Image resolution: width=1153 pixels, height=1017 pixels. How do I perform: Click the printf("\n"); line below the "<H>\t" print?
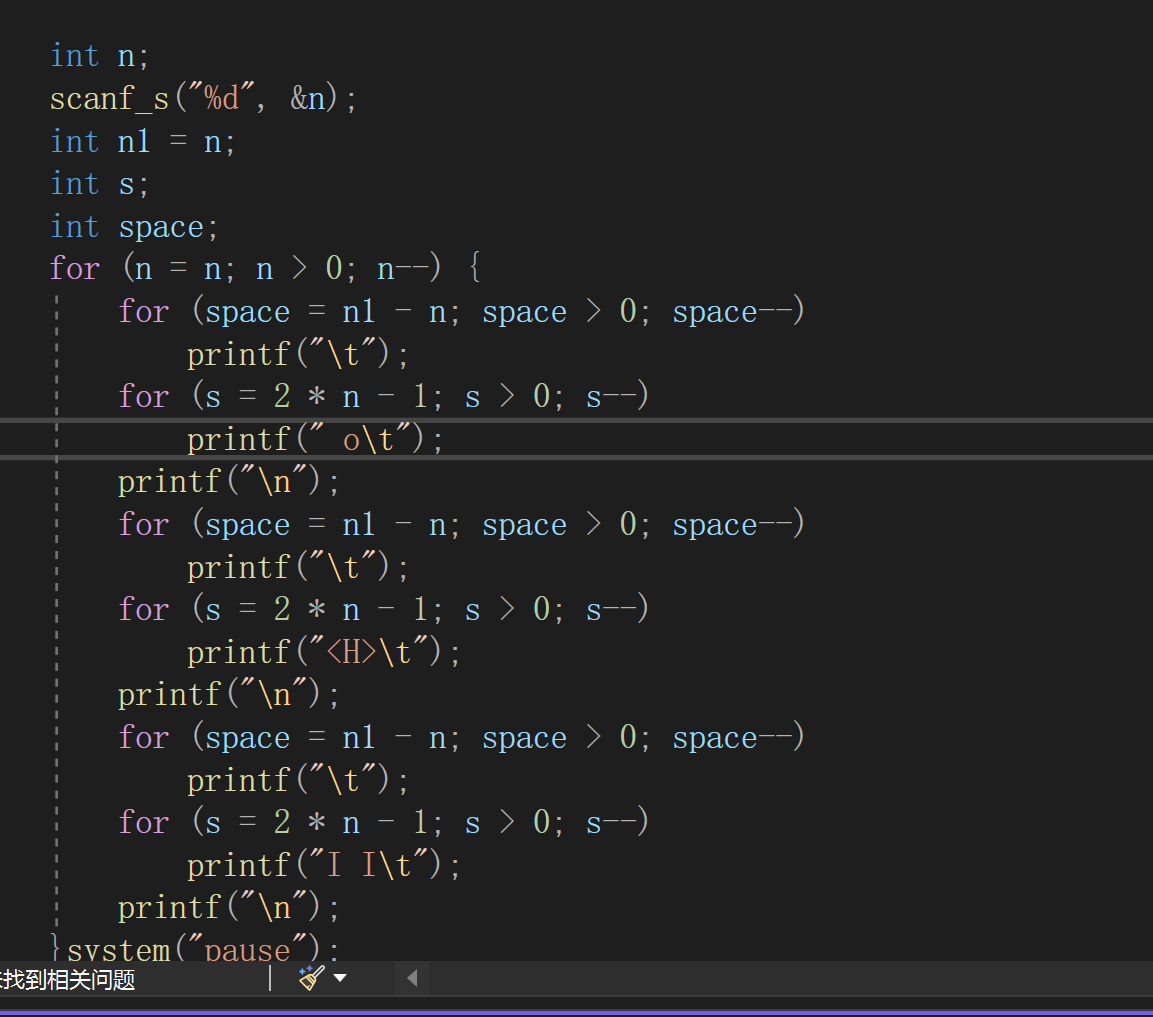click(229, 694)
